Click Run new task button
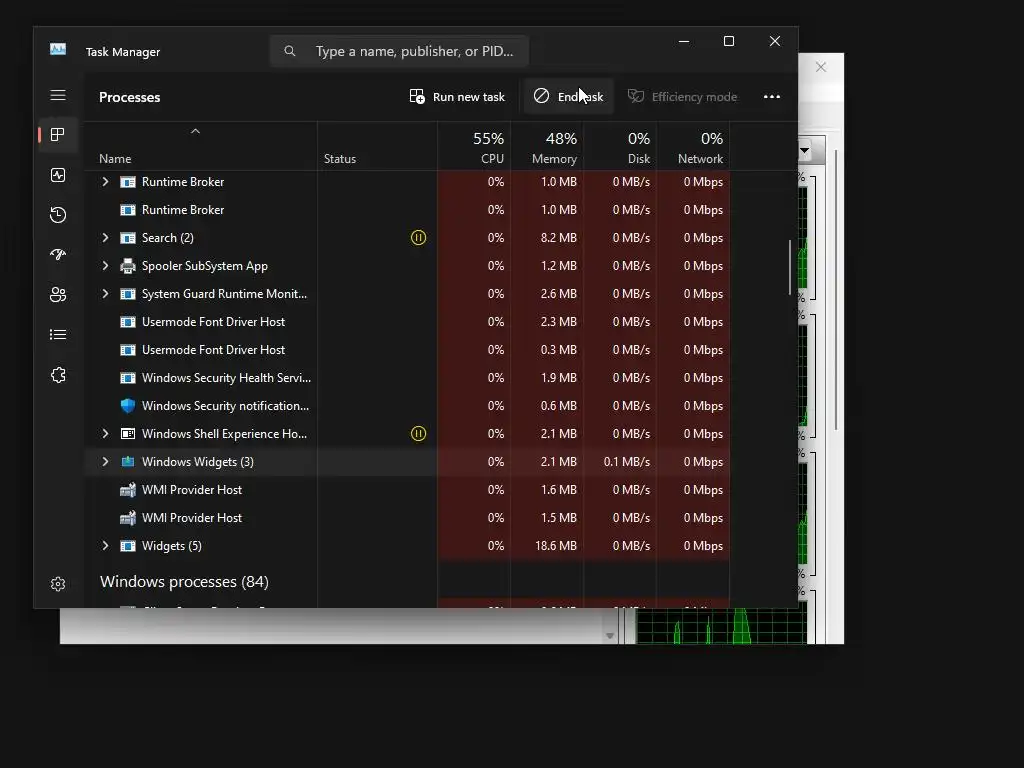 point(457,97)
